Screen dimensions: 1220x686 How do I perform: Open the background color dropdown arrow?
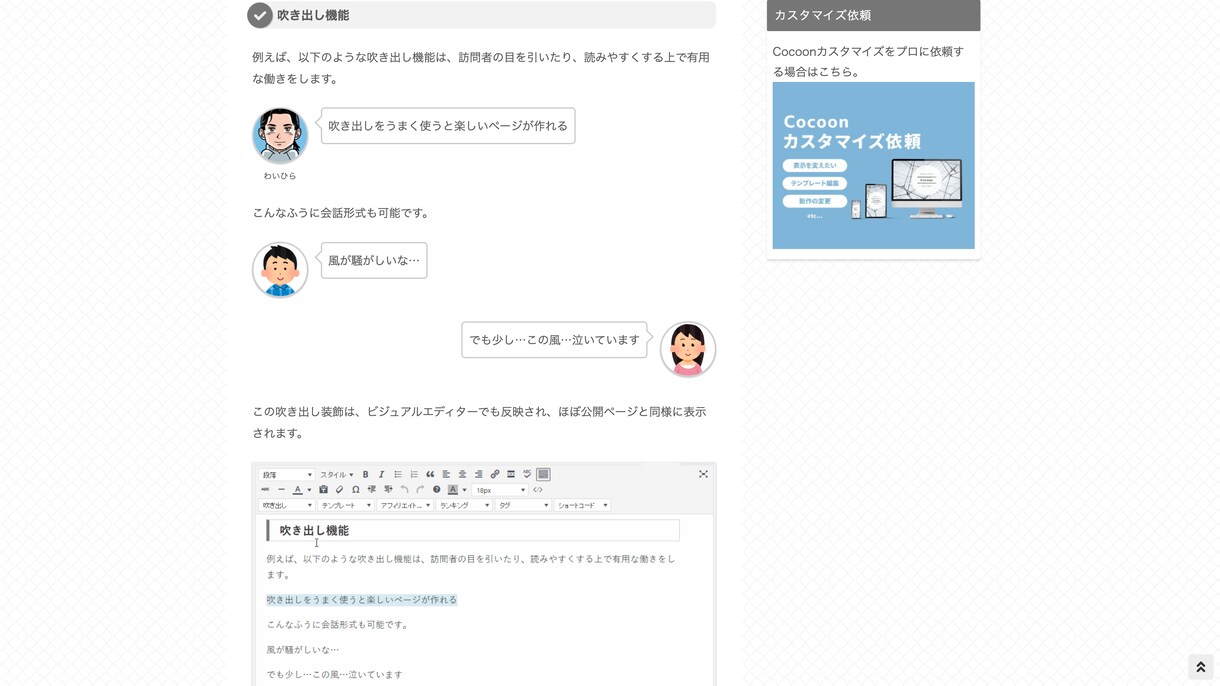[464, 490]
